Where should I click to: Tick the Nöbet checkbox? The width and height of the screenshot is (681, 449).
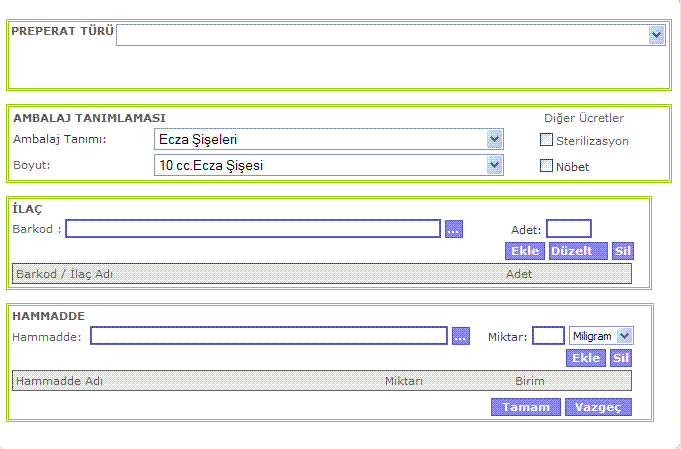547,166
